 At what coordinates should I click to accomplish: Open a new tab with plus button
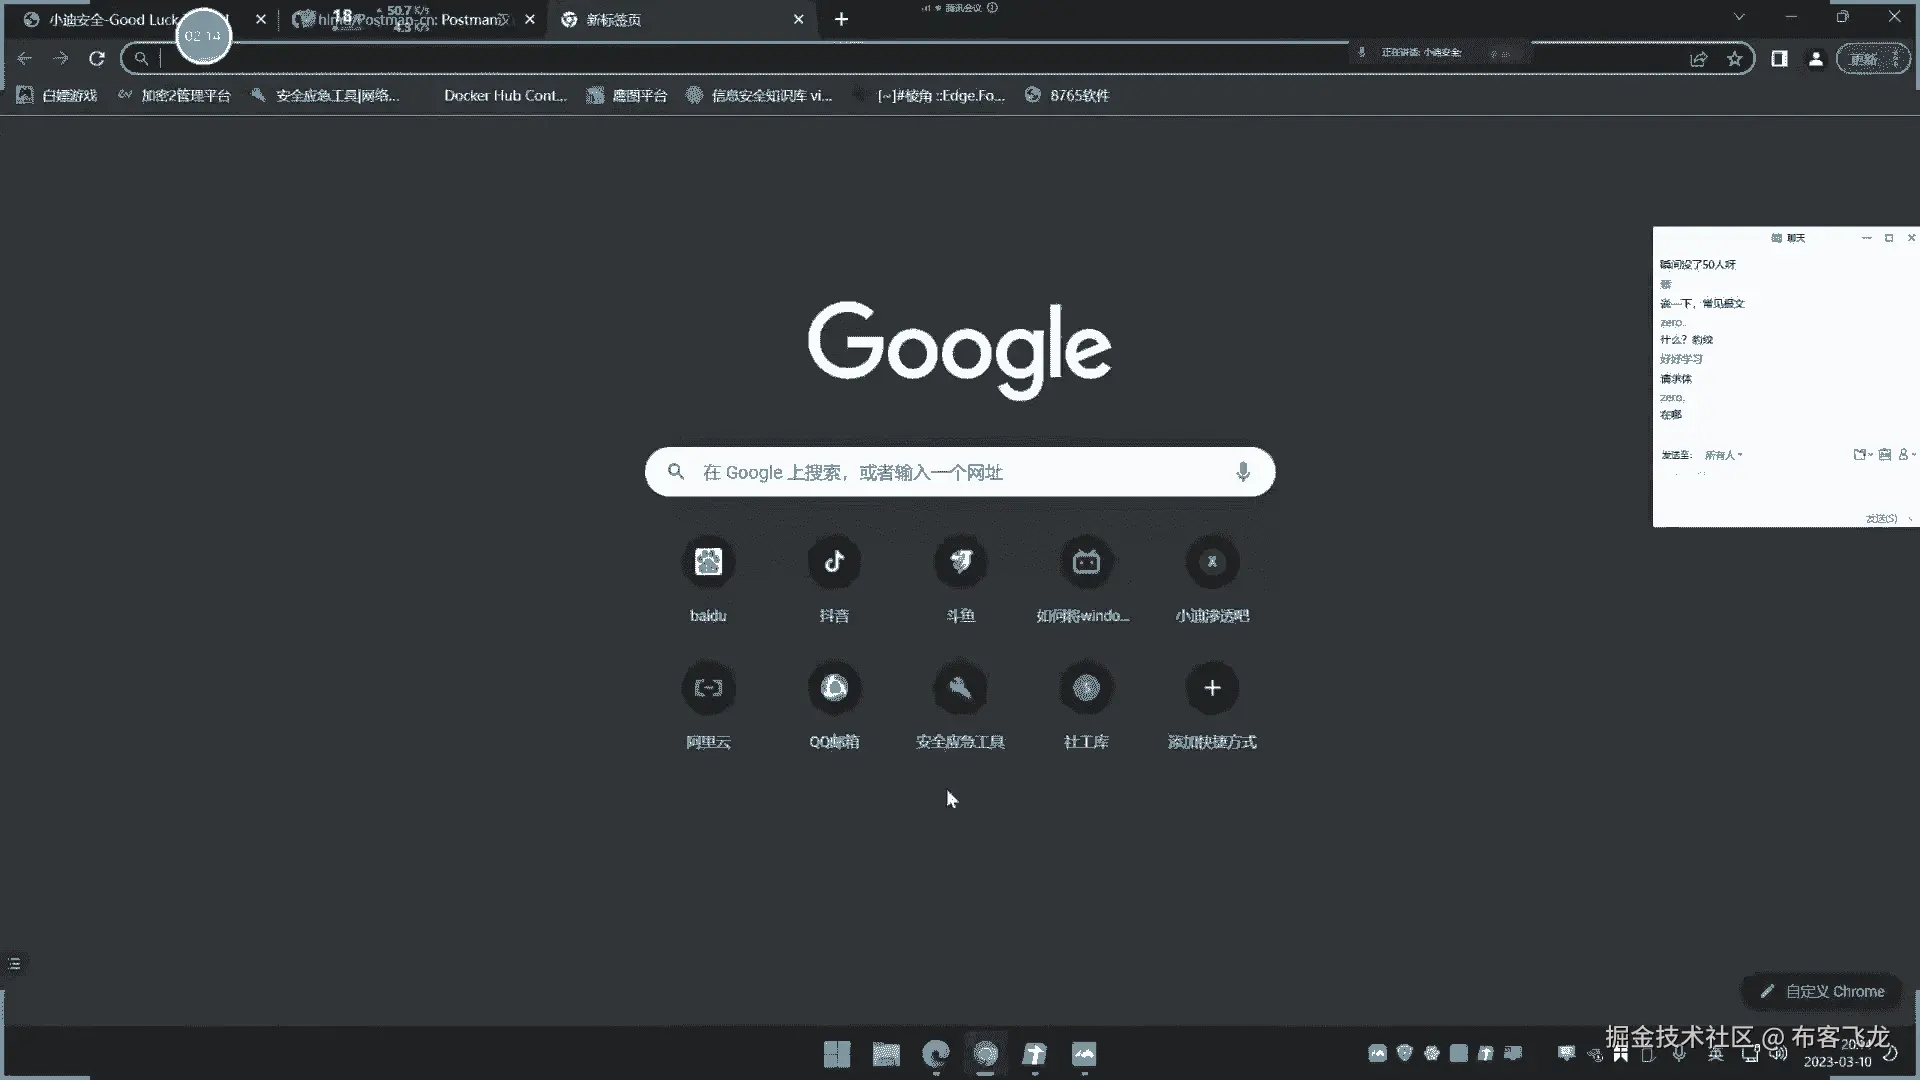tap(841, 19)
